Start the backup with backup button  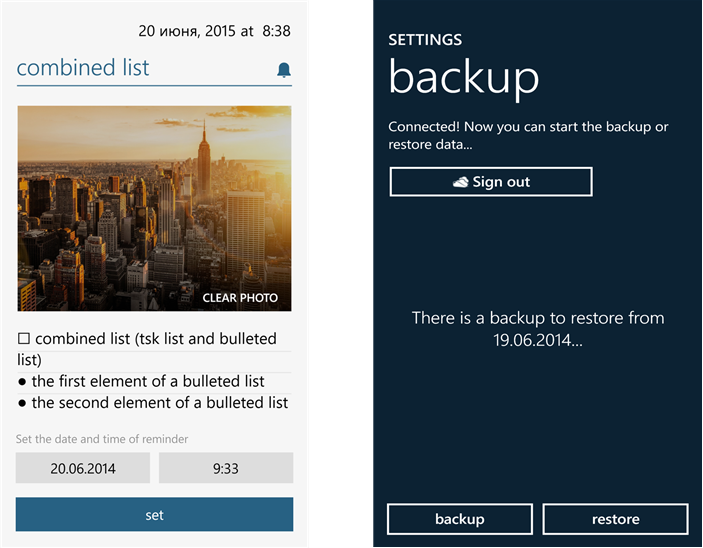pyautogui.click(x=460, y=519)
